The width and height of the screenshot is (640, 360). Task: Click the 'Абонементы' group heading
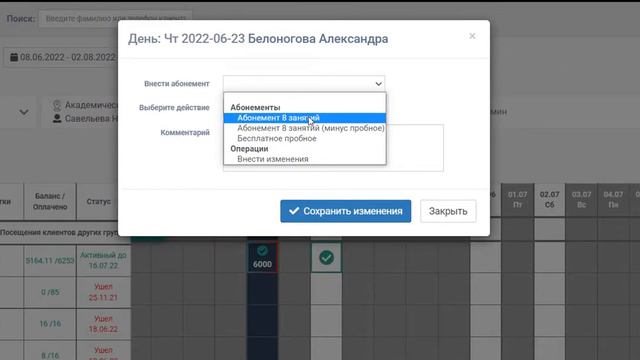coord(255,107)
